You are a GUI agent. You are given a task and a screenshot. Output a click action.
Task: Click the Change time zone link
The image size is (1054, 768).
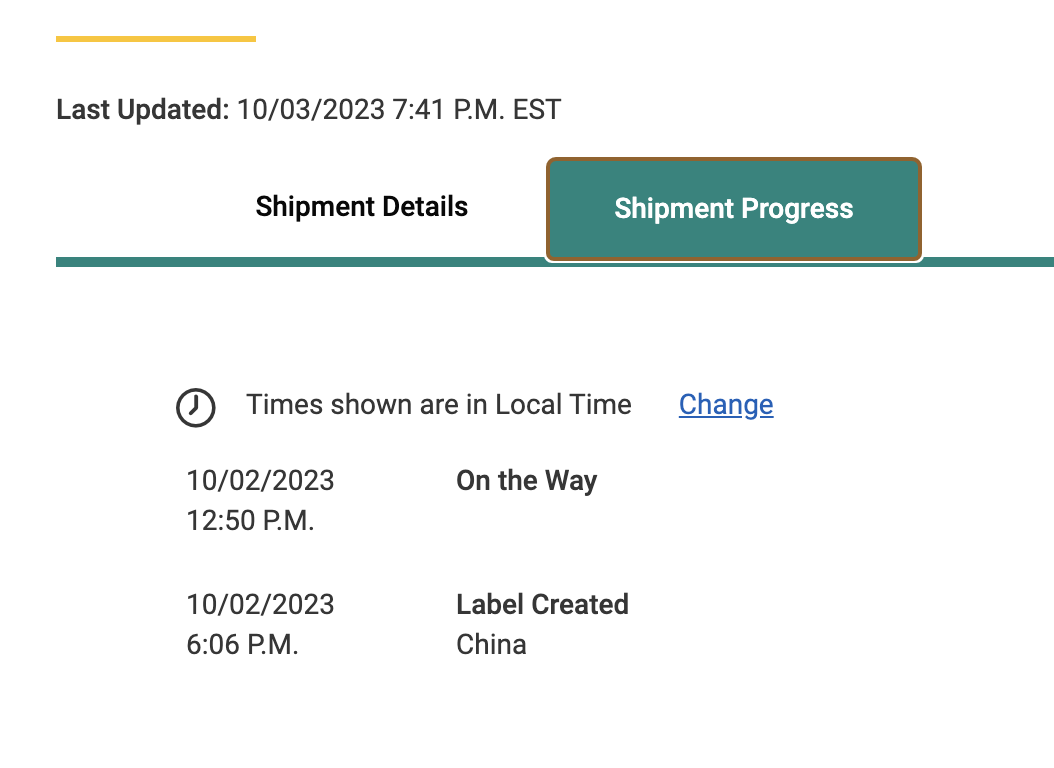725,405
